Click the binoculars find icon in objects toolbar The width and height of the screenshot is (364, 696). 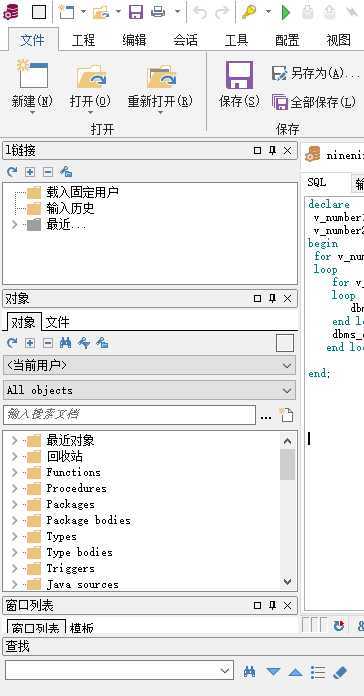pos(66,343)
